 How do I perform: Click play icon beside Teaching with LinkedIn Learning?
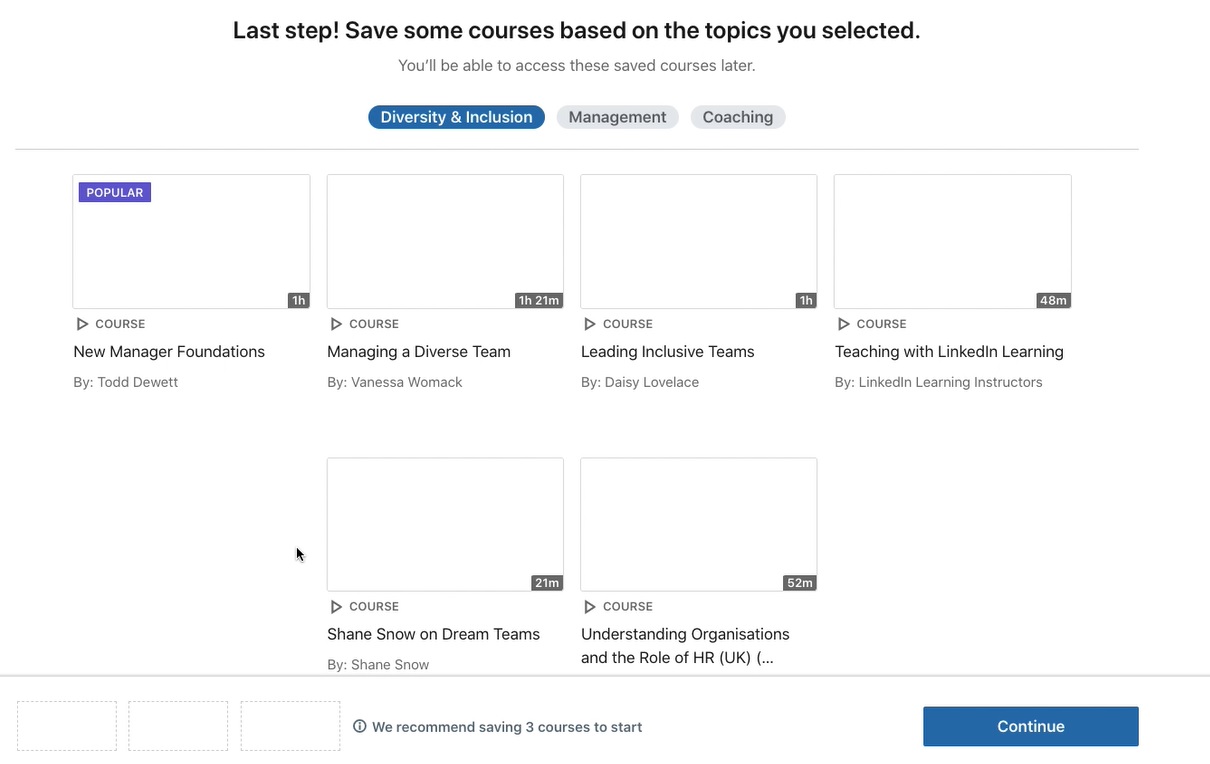(x=844, y=324)
